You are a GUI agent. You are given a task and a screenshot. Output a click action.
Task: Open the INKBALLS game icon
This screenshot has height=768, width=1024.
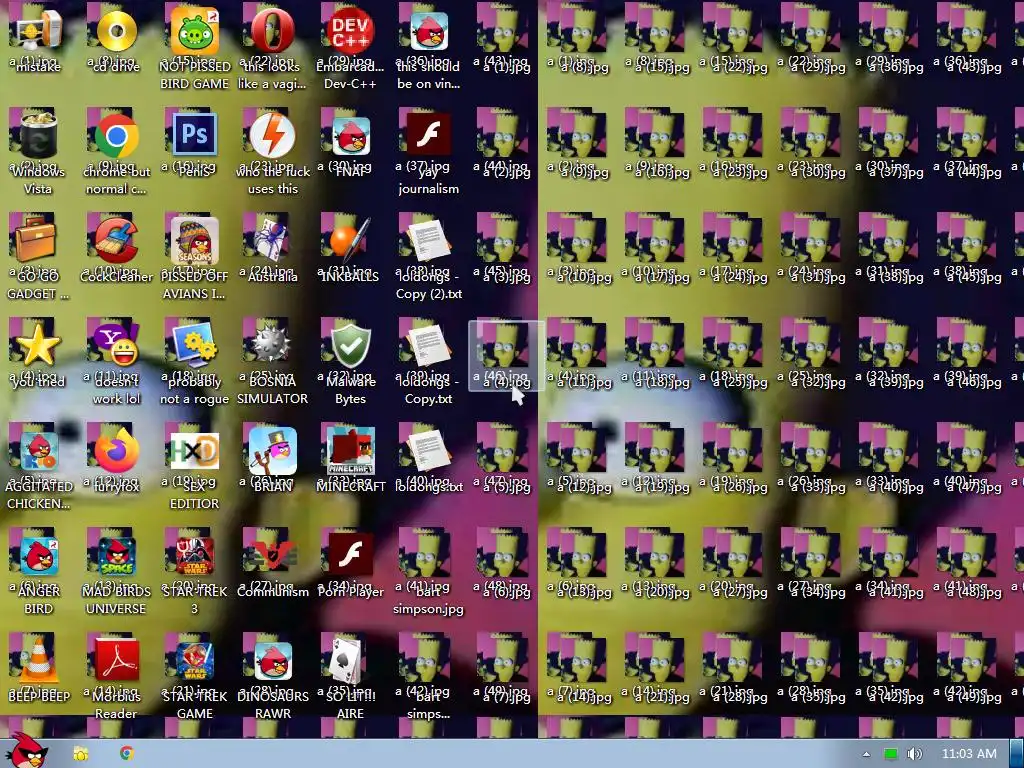(350, 240)
